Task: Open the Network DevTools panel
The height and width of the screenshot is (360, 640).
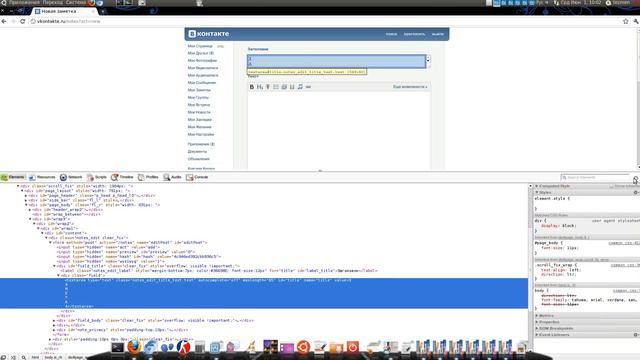Action: coord(71,177)
